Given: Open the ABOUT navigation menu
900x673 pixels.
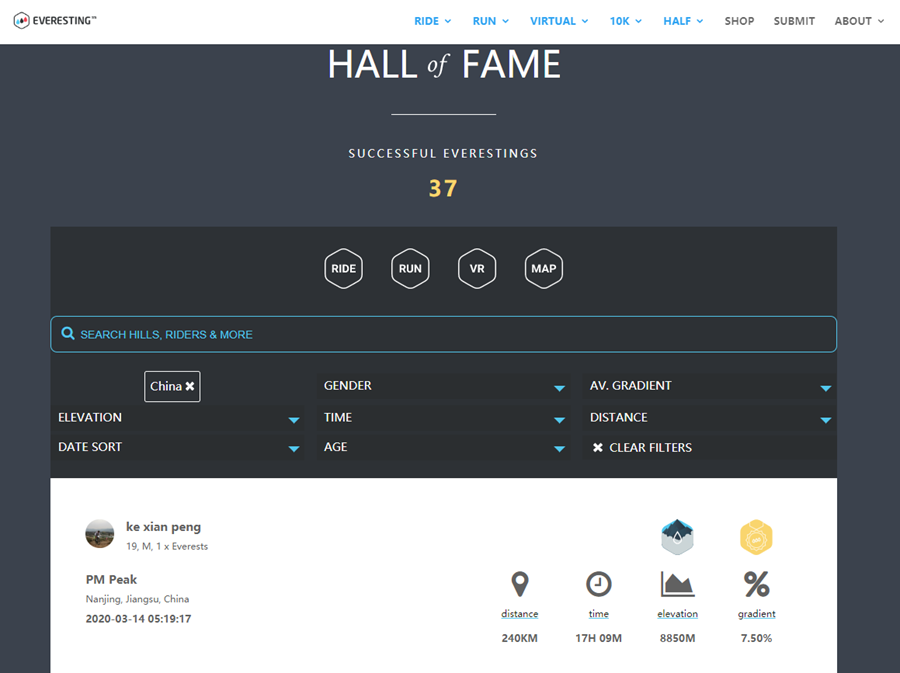Looking at the screenshot, I should coord(859,21).
